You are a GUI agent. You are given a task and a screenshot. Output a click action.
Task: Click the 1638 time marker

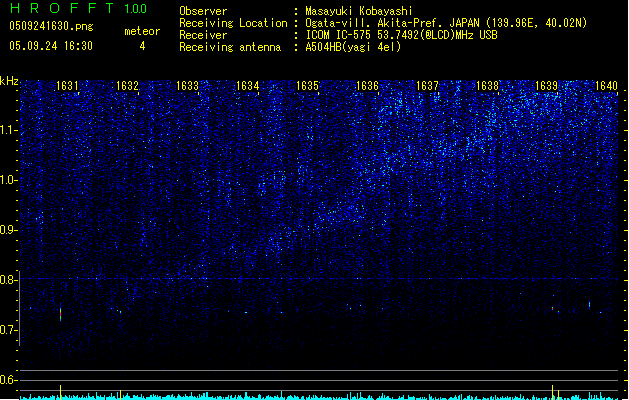pyautogui.click(x=487, y=86)
